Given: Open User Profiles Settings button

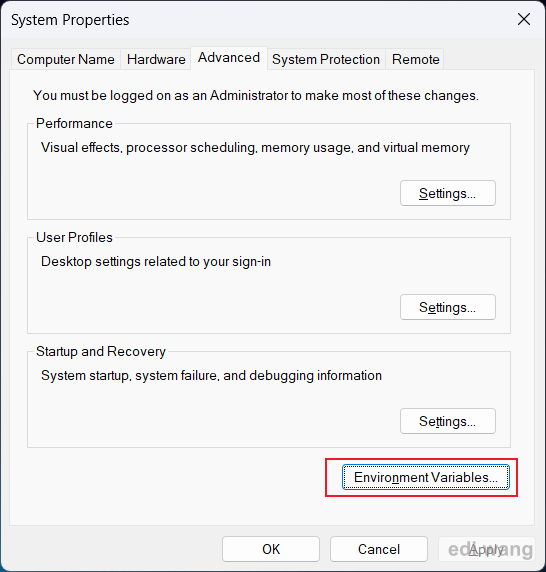Looking at the screenshot, I should pyautogui.click(x=448, y=307).
